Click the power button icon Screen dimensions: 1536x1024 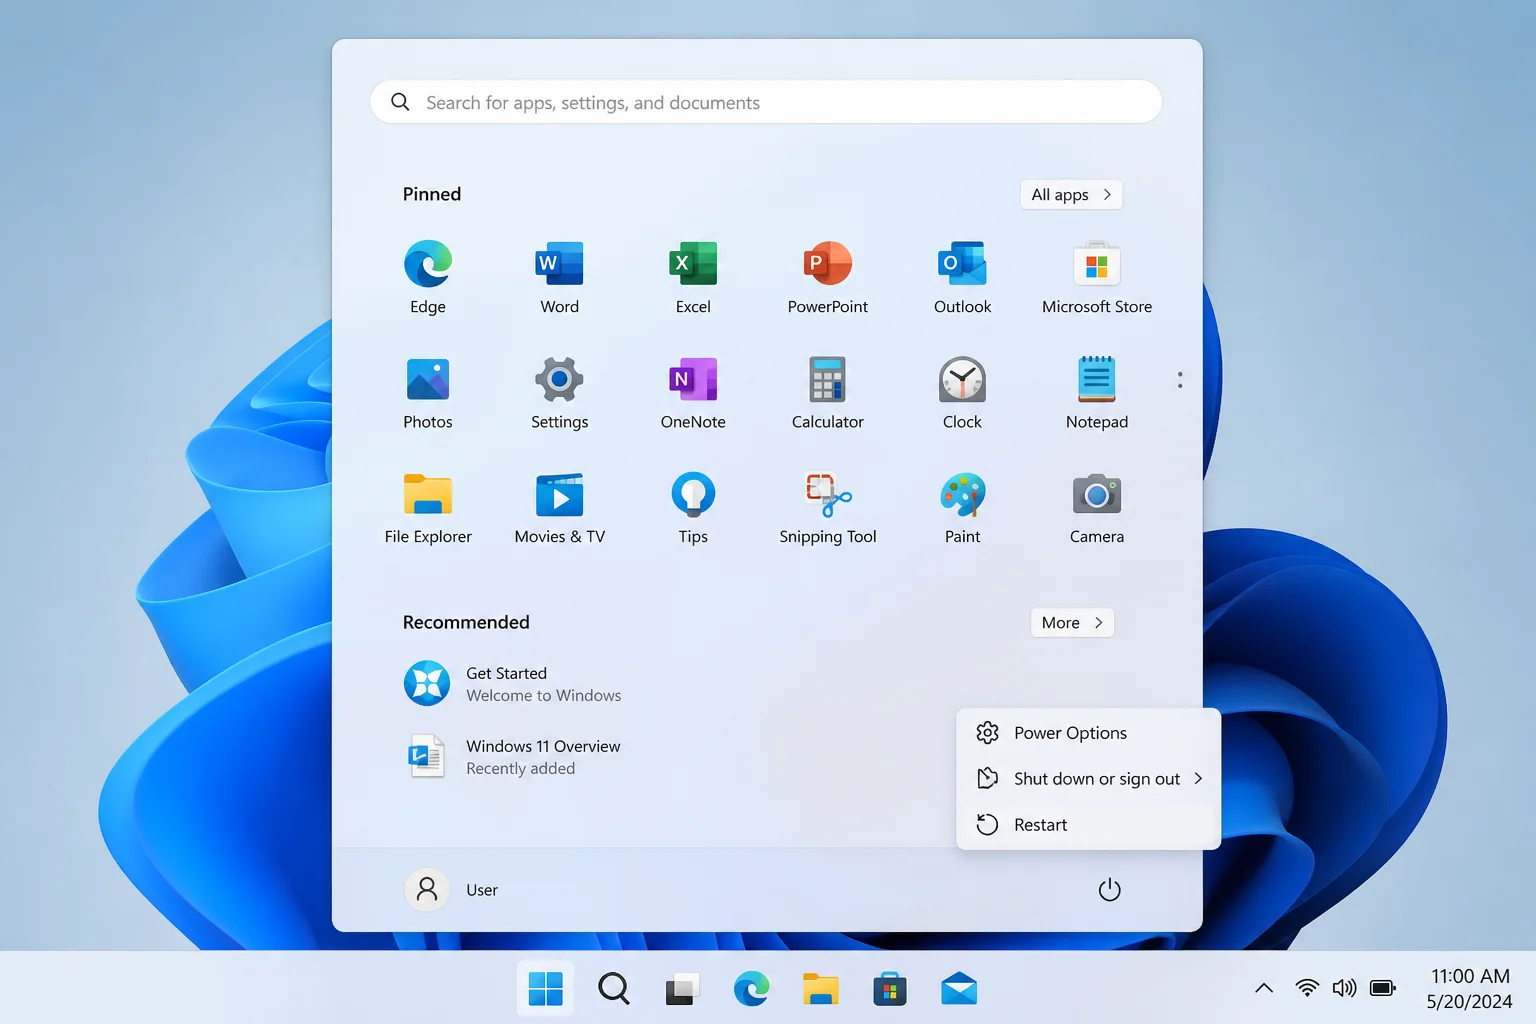(x=1109, y=890)
